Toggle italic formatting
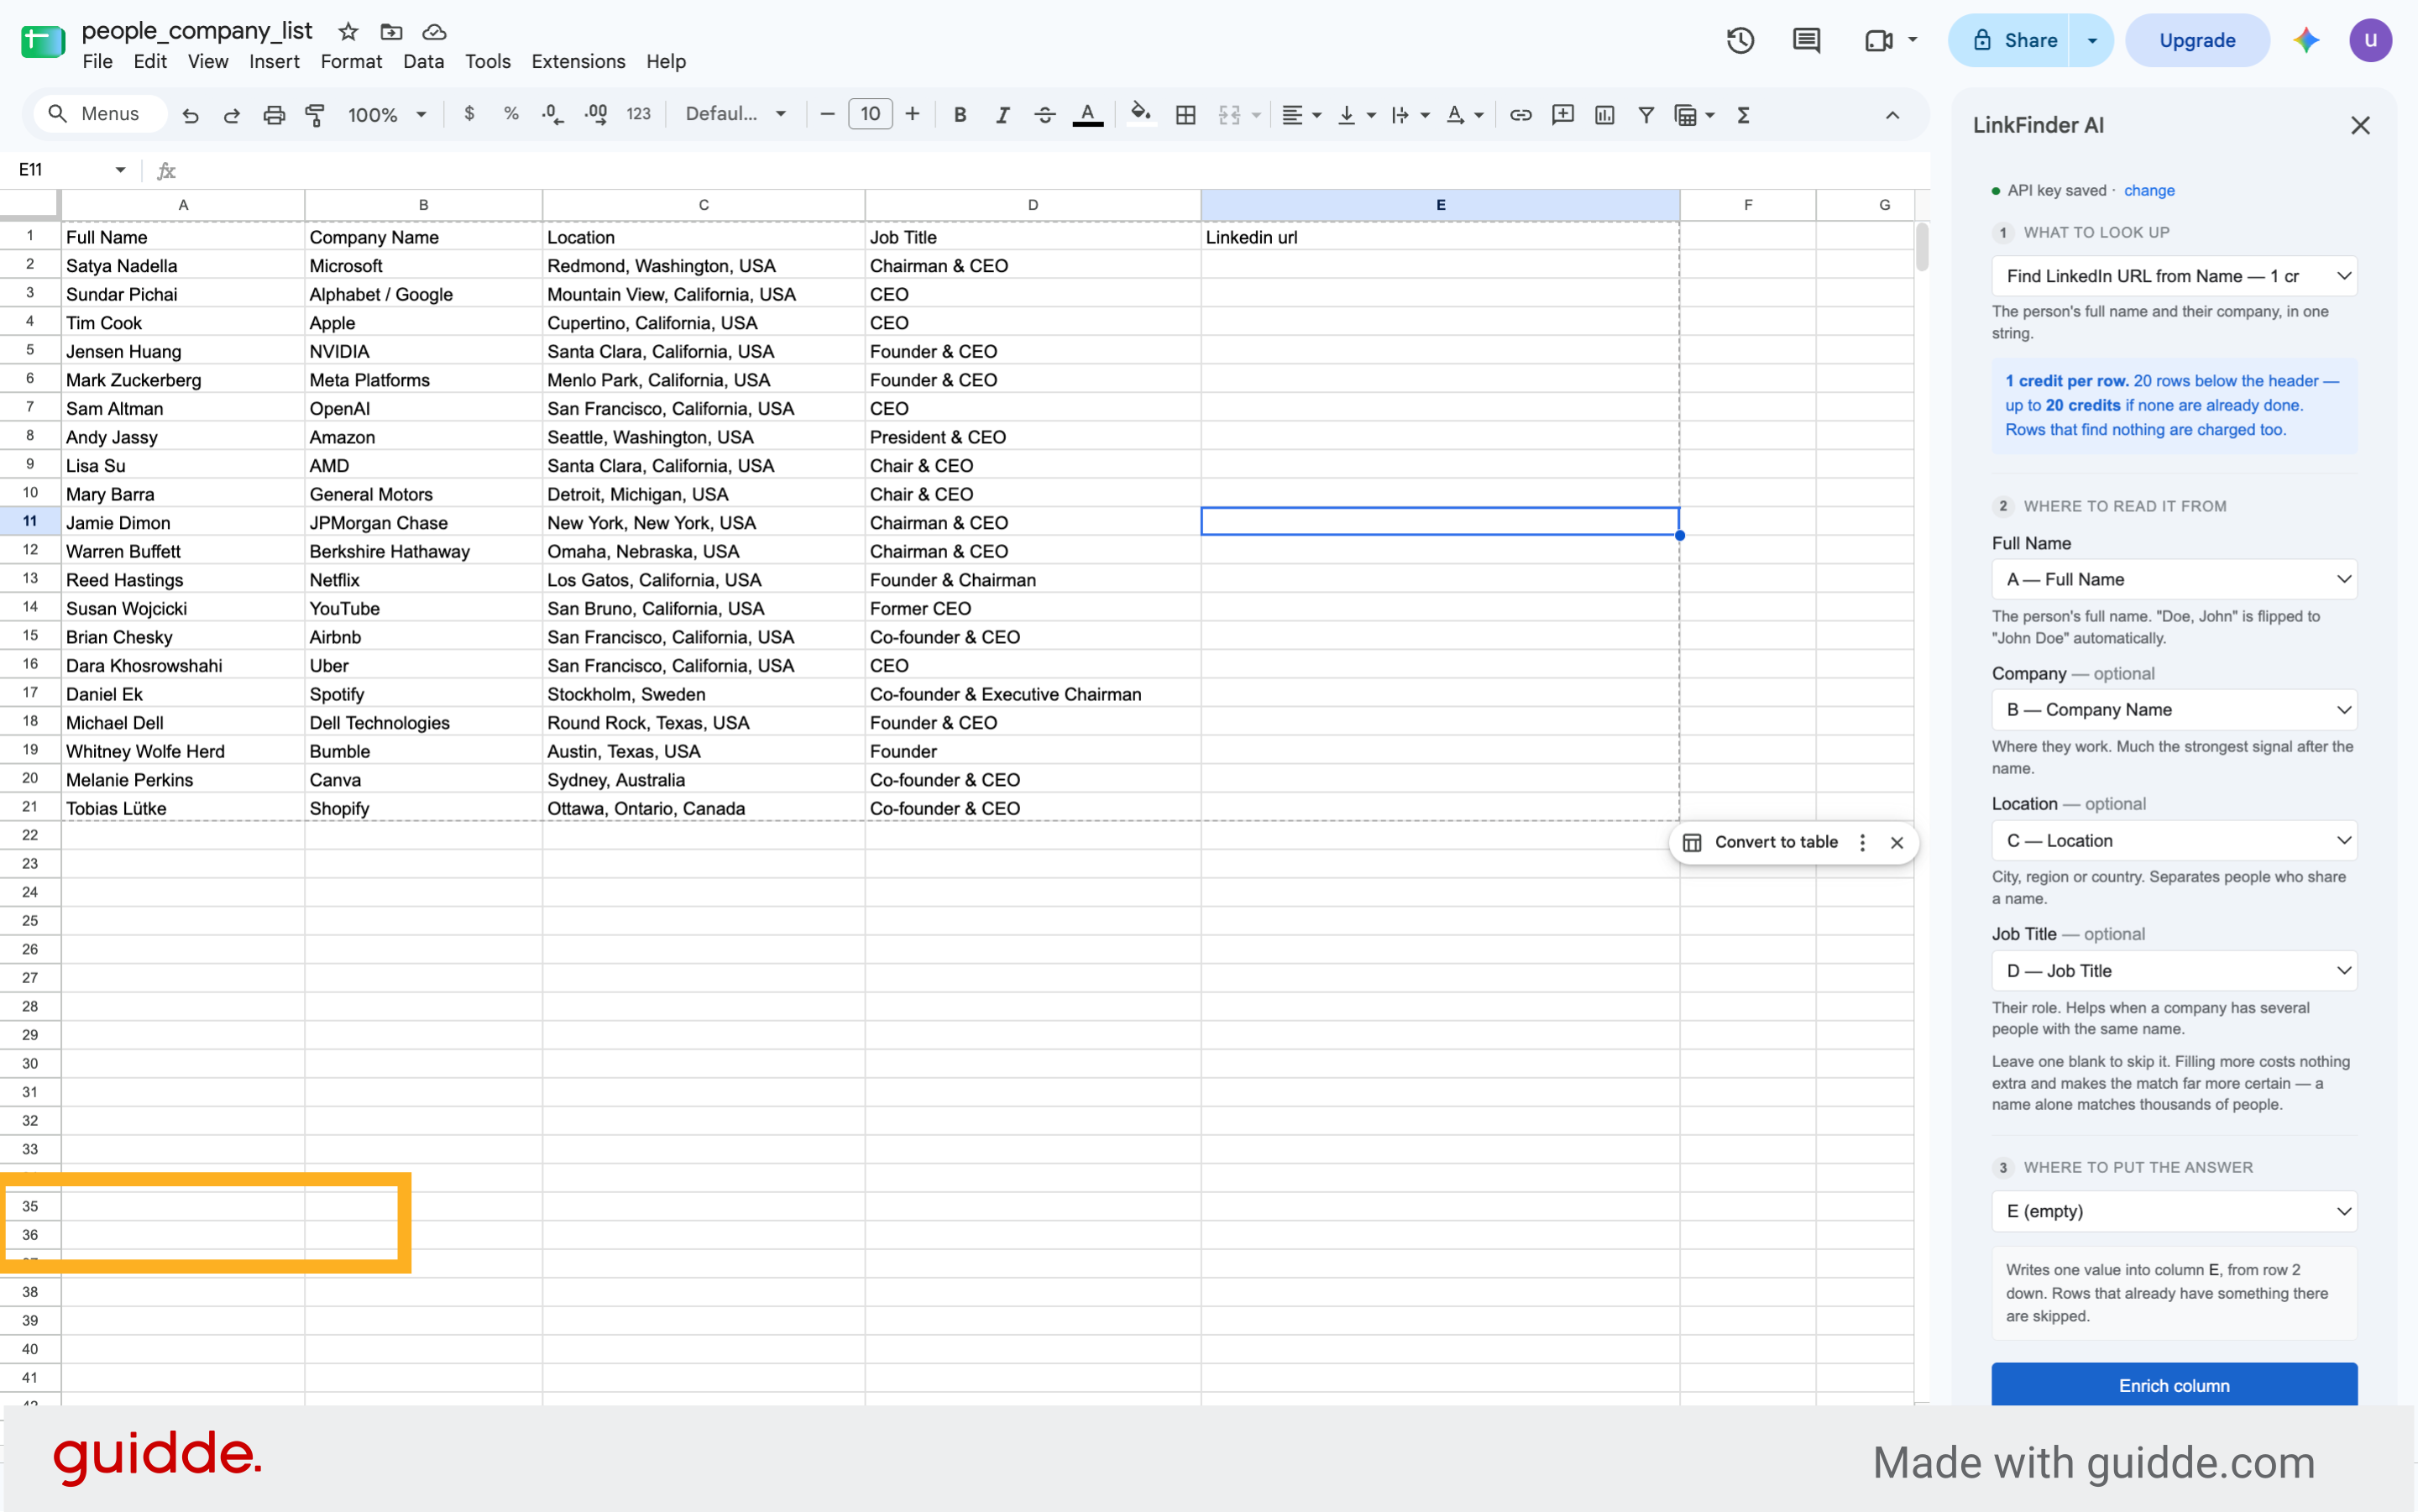Viewport: 2418px width, 1512px height. coord(1002,115)
